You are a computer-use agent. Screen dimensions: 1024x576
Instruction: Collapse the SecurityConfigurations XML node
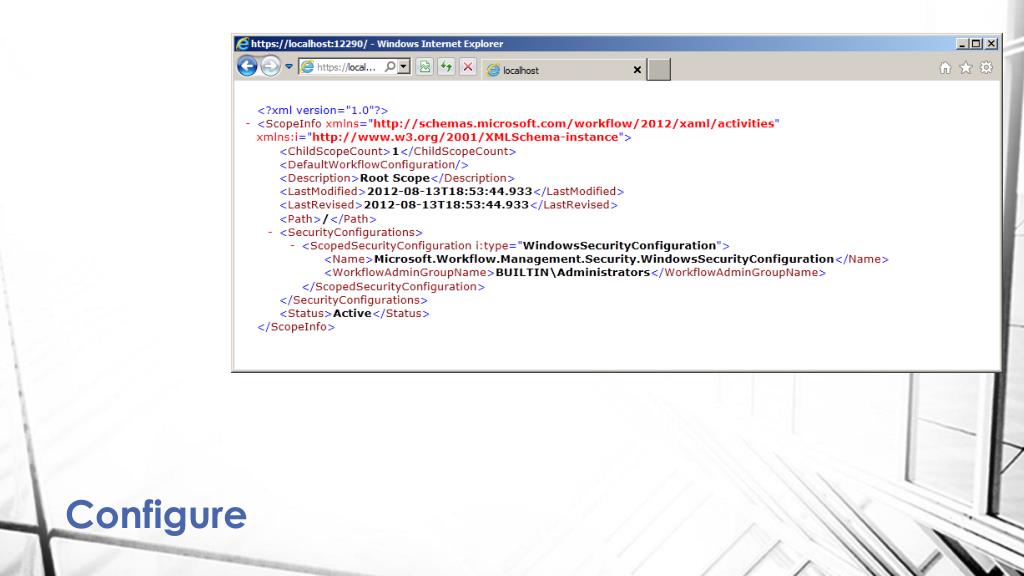pyautogui.click(x=270, y=232)
